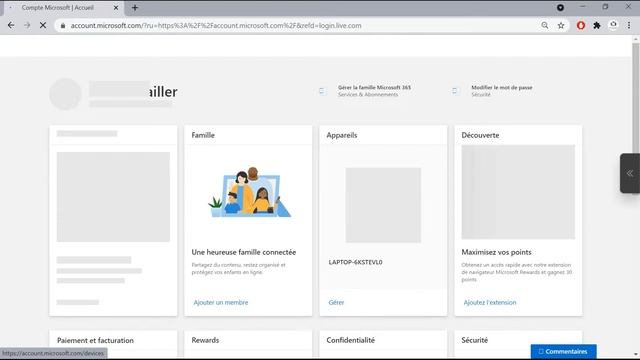Click the profile picture placeholder

coord(65,94)
